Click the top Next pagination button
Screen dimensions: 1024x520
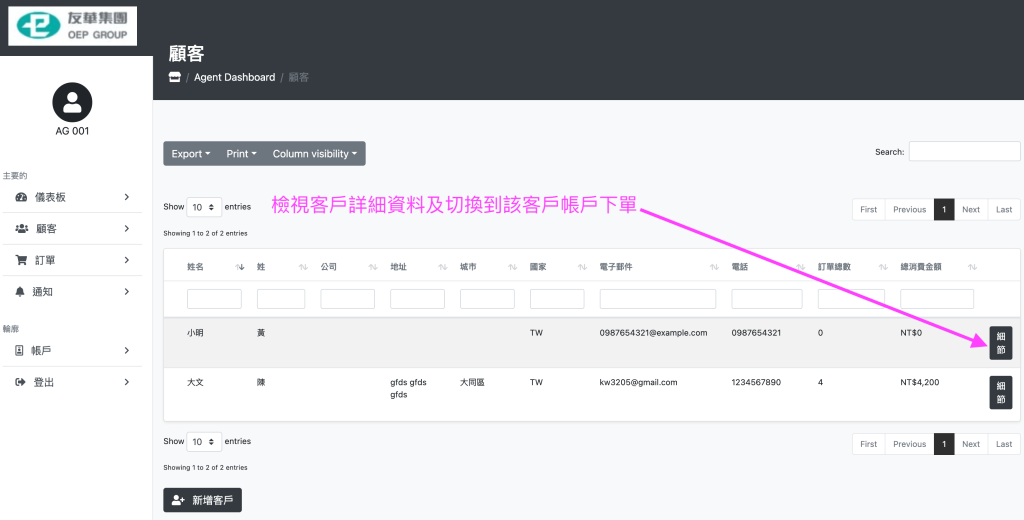click(x=970, y=209)
